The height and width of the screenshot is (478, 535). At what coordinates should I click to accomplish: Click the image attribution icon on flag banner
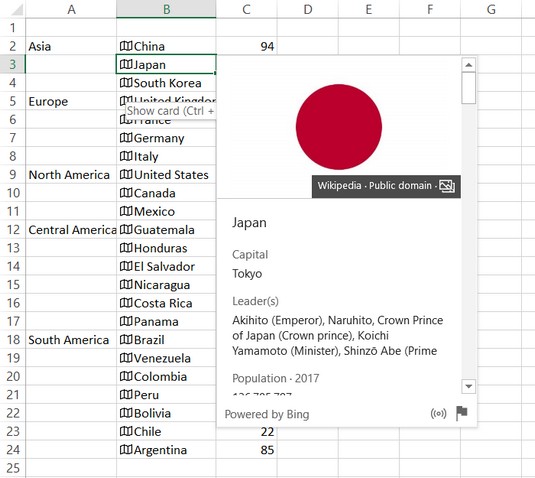[447, 186]
